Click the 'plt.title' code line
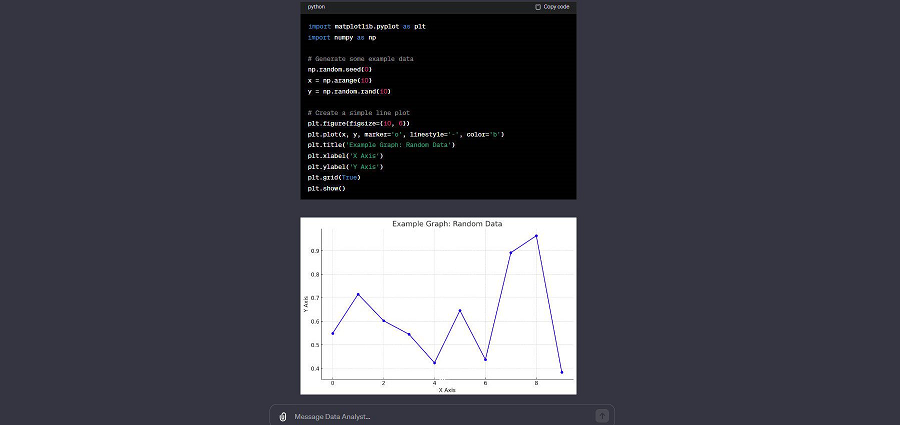This screenshot has height=425, width=900. pyautogui.click(x=381, y=145)
